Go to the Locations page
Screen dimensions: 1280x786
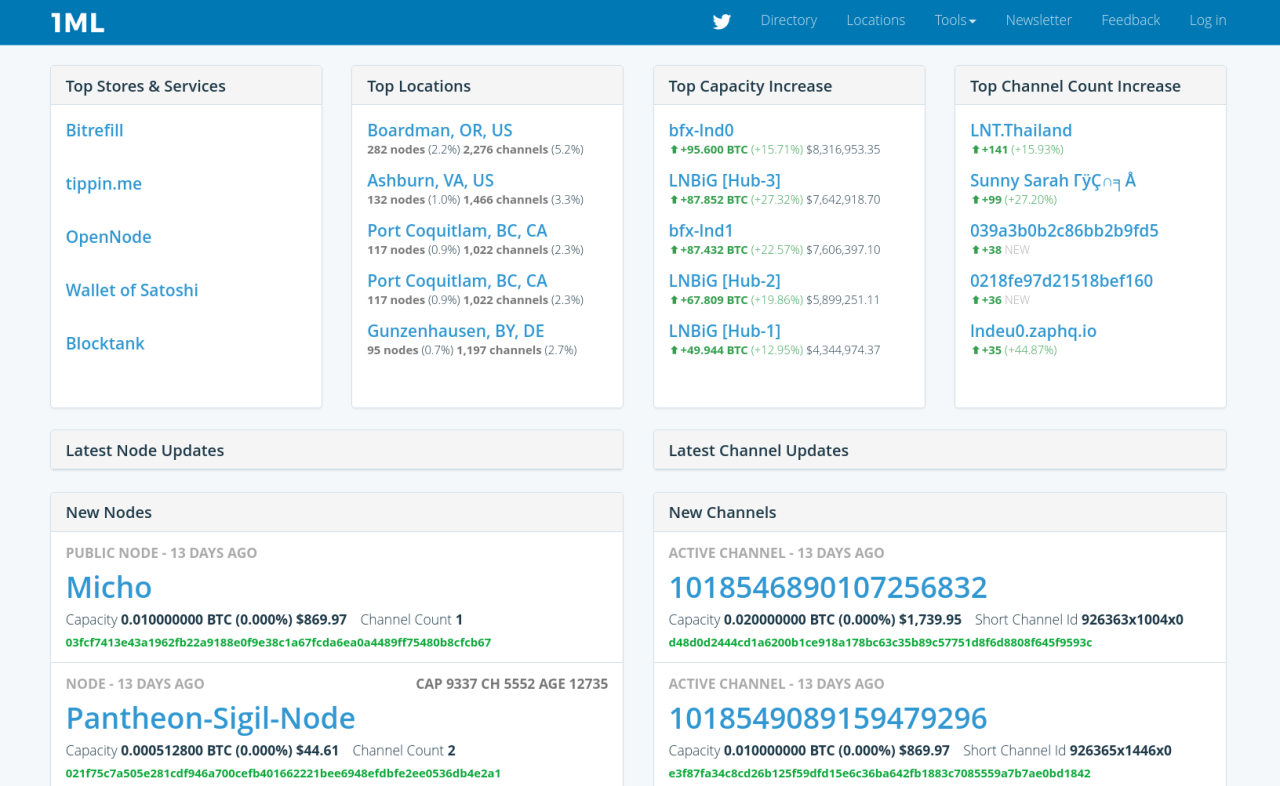[x=875, y=21]
